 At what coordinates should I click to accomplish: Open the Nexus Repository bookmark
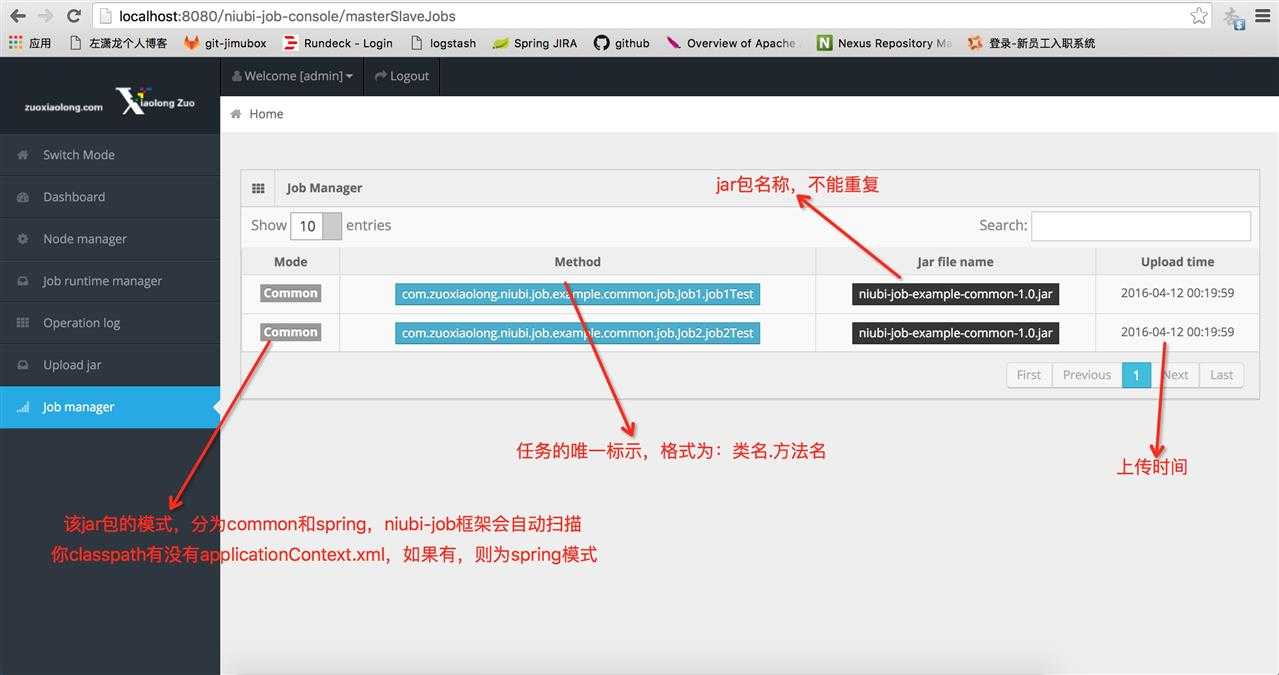tap(884, 43)
